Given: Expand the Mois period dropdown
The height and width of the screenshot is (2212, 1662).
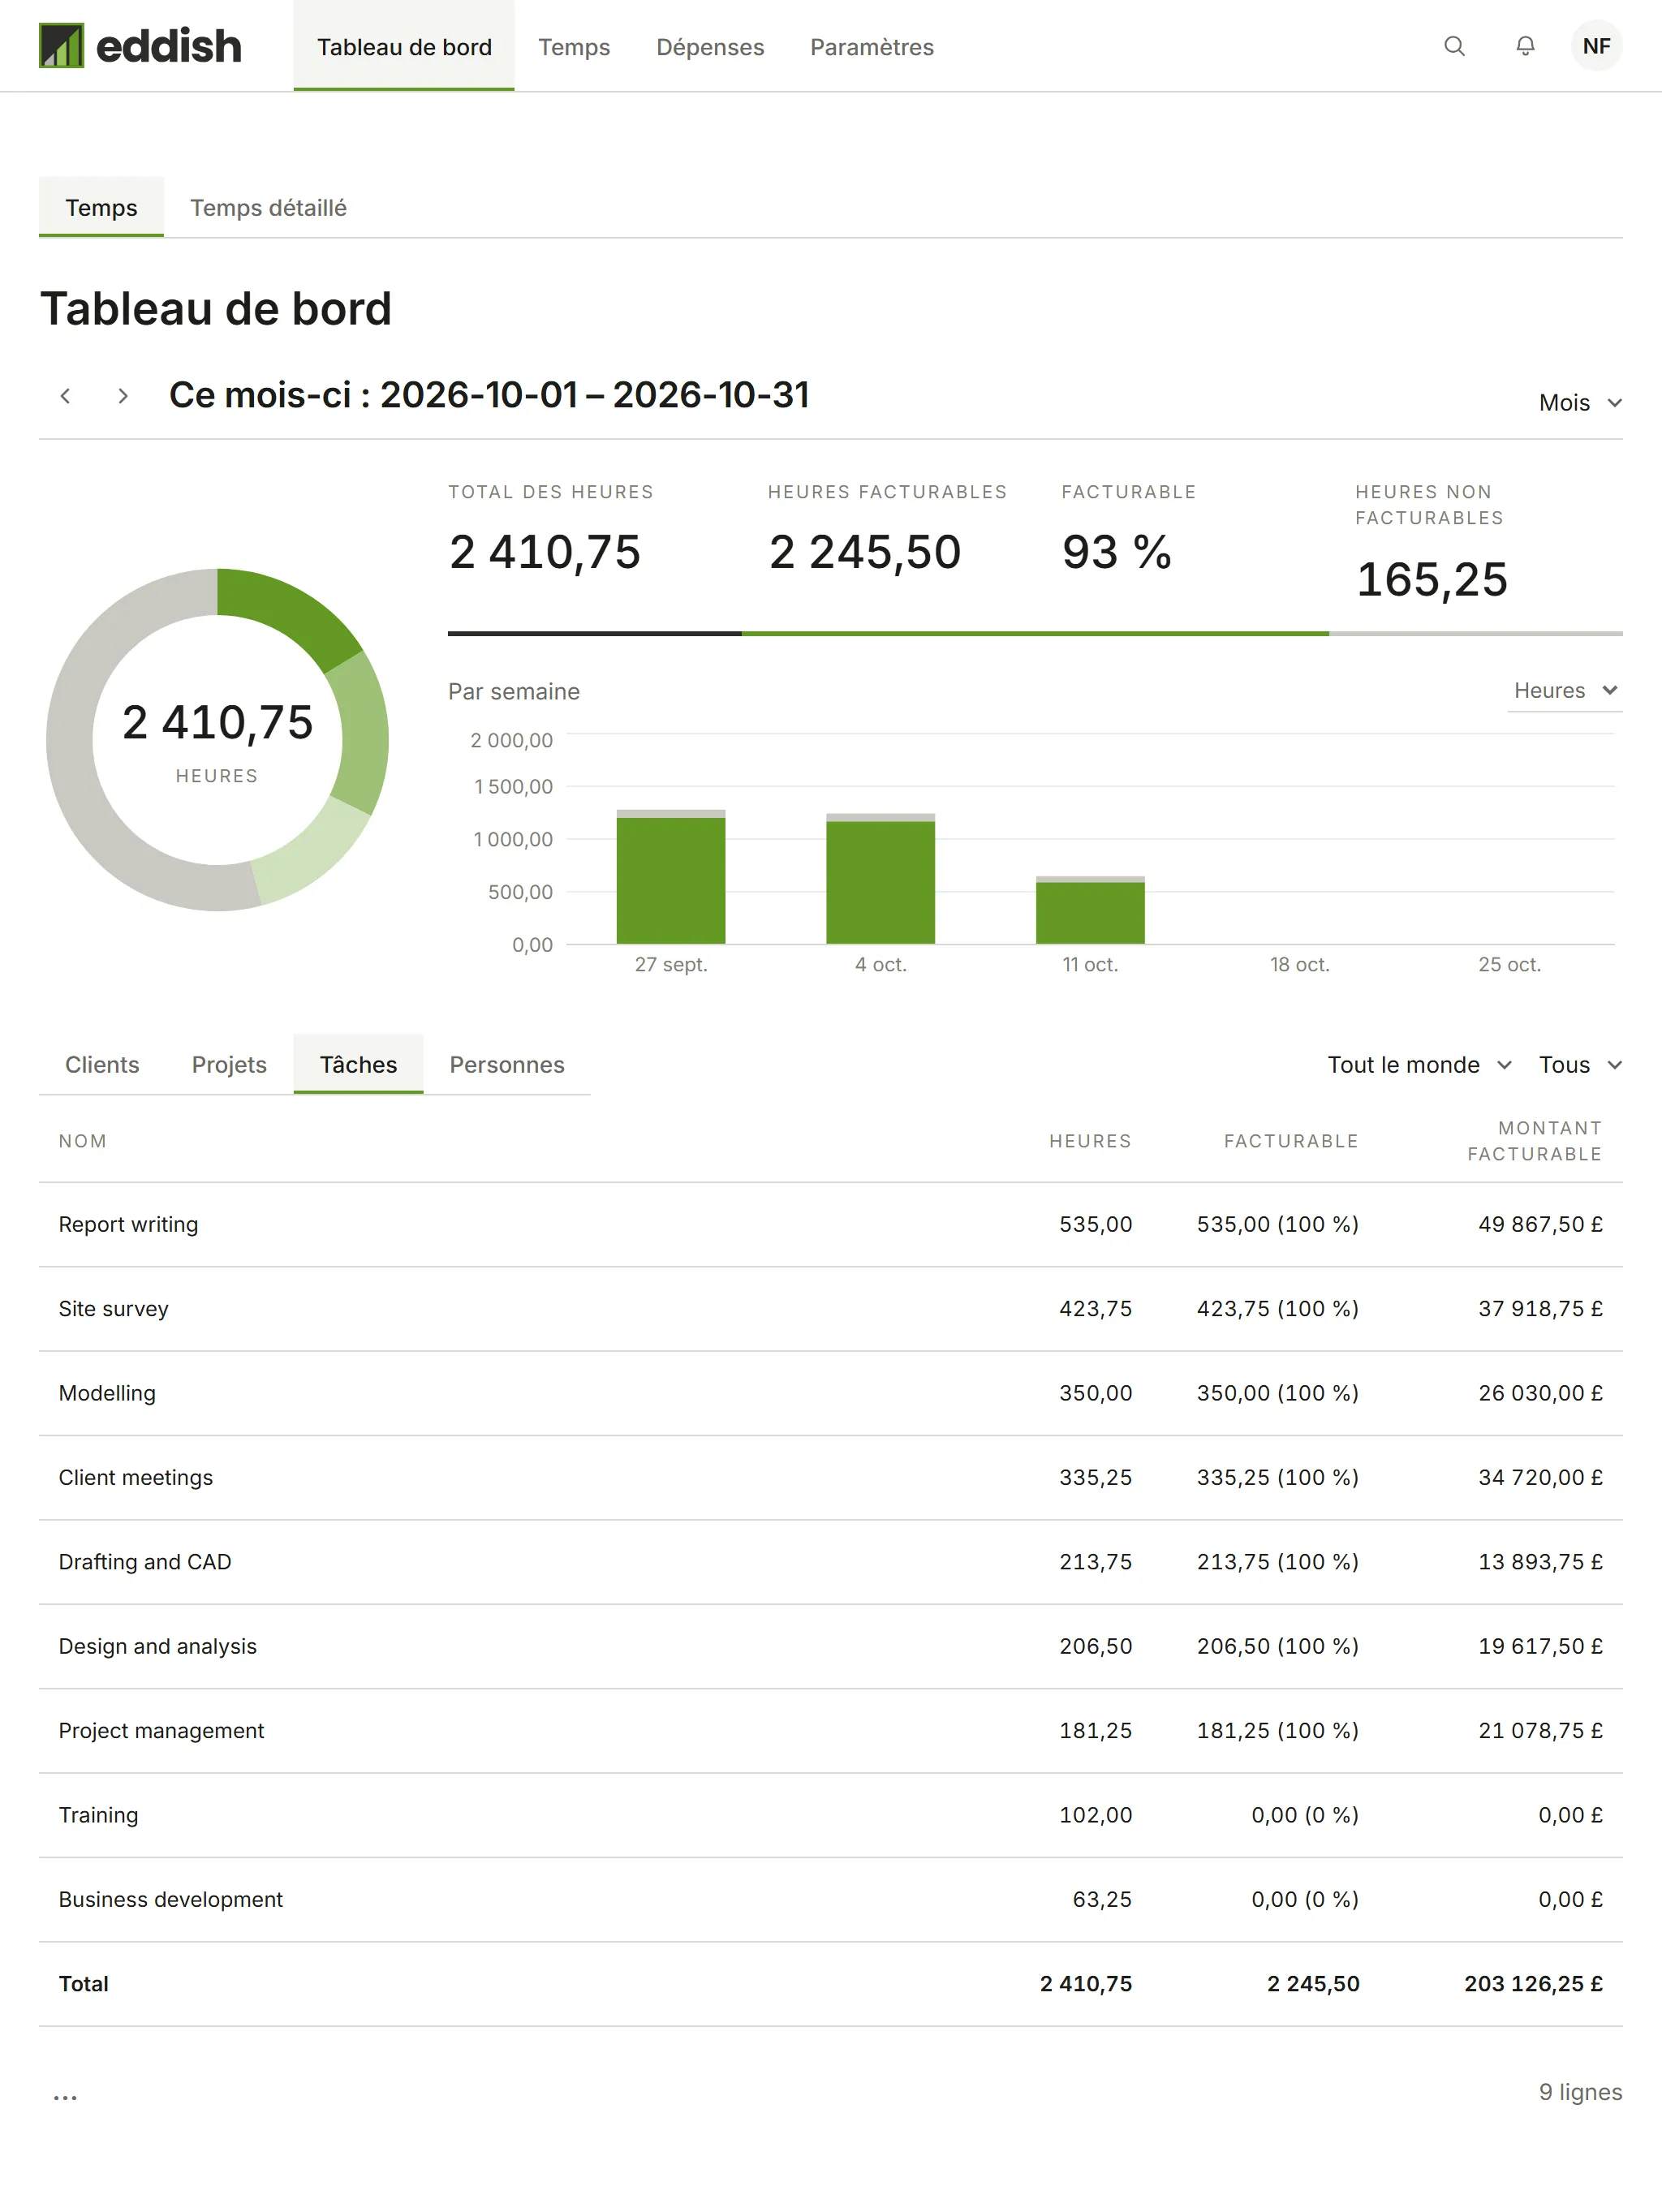Looking at the screenshot, I should pos(1580,403).
